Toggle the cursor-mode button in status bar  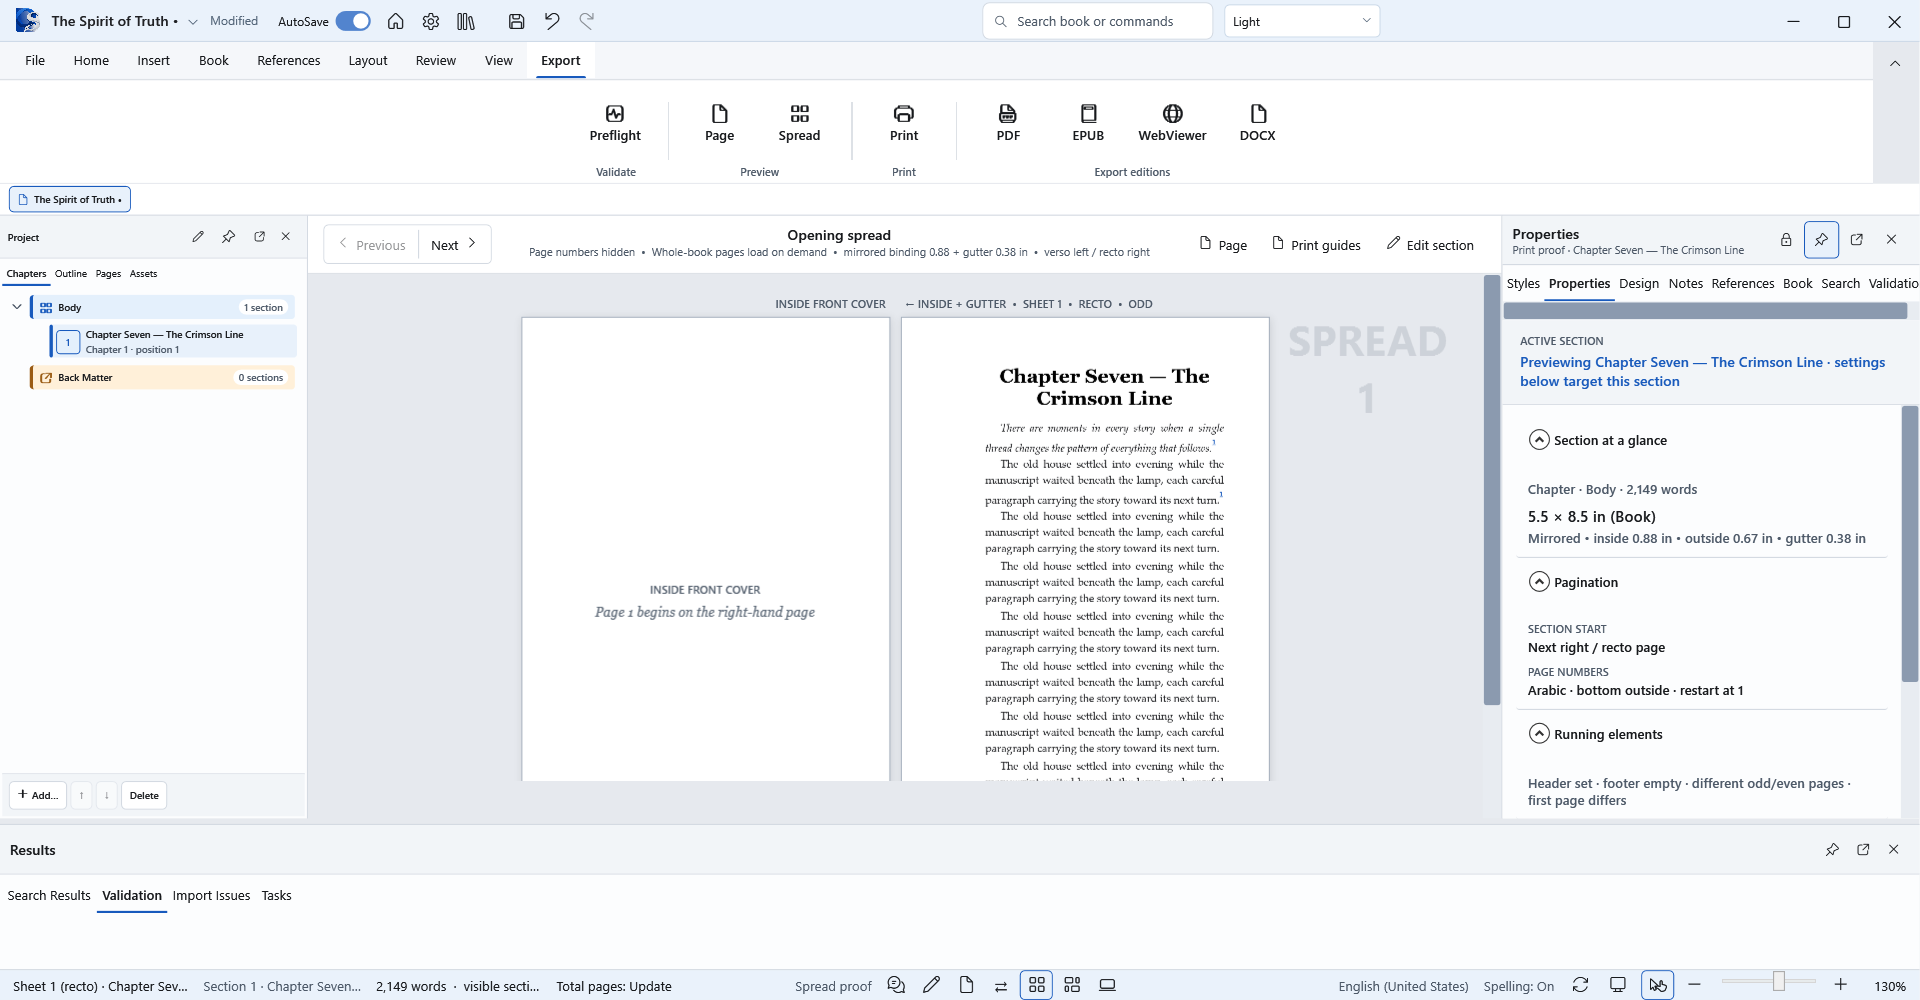(x=1658, y=985)
